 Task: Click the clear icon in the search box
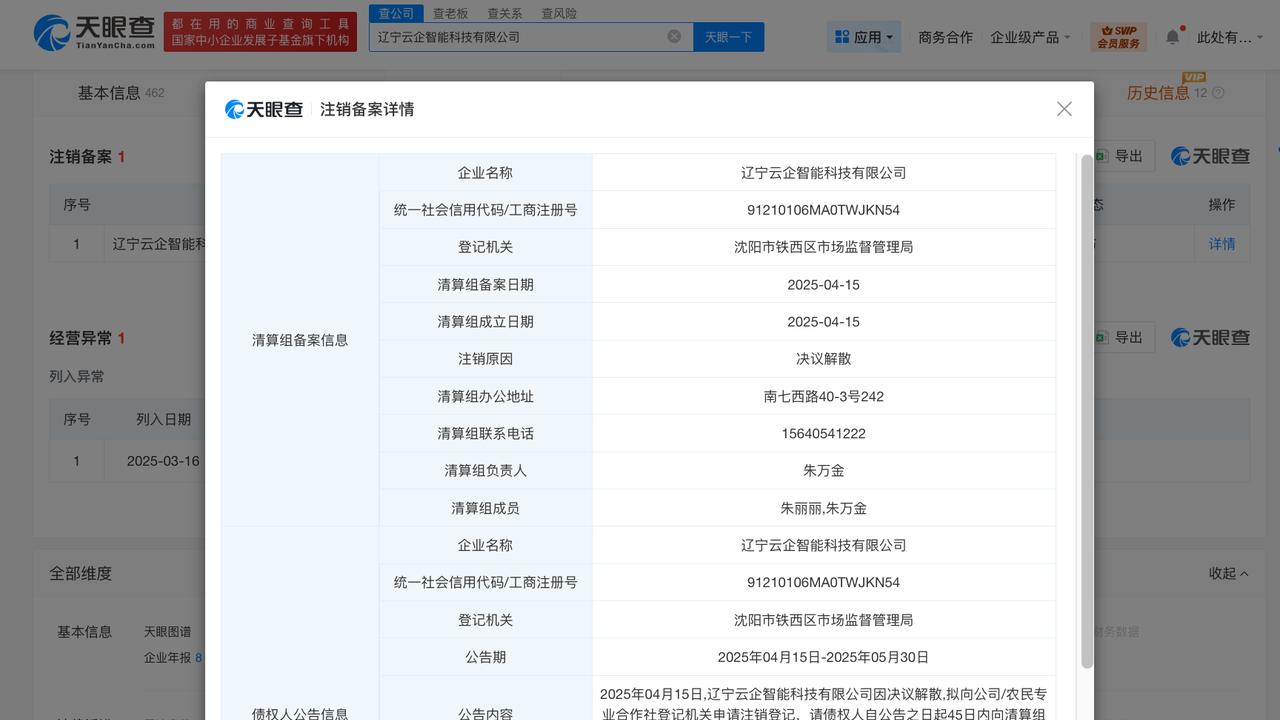coord(674,36)
